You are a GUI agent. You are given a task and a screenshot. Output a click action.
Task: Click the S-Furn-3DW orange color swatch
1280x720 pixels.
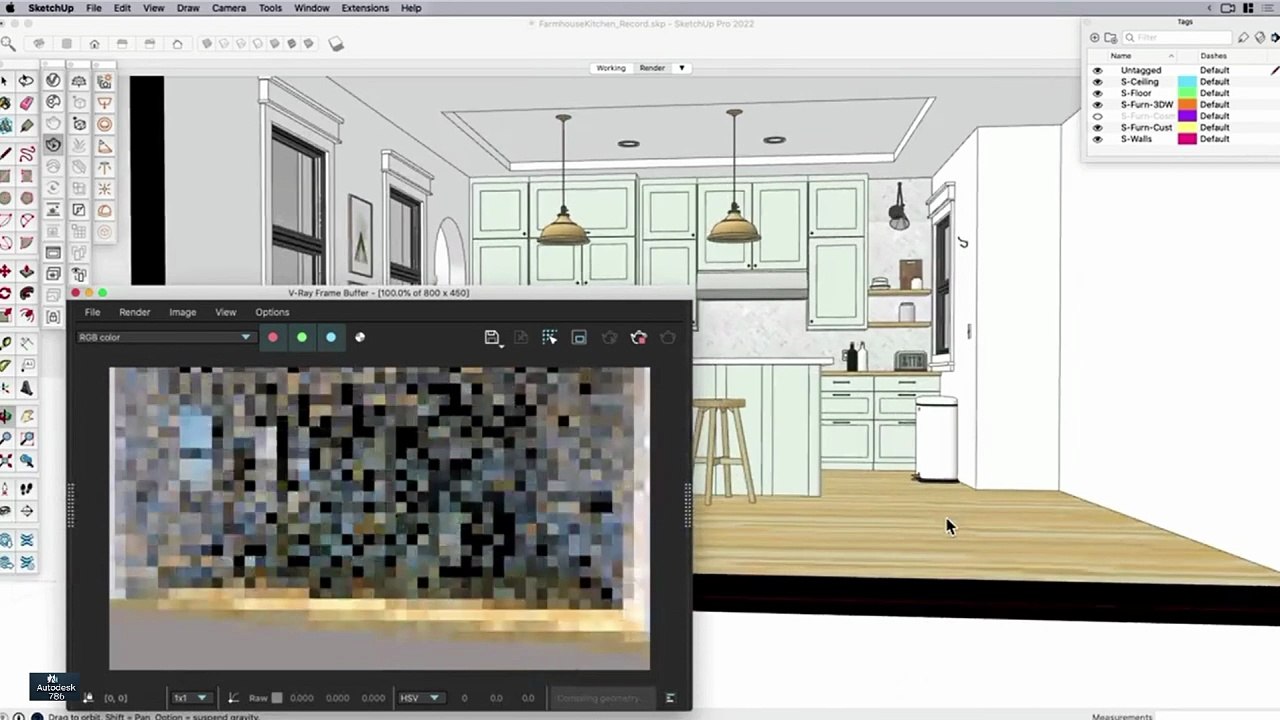pyautogui.click(x=1187, y=104)
